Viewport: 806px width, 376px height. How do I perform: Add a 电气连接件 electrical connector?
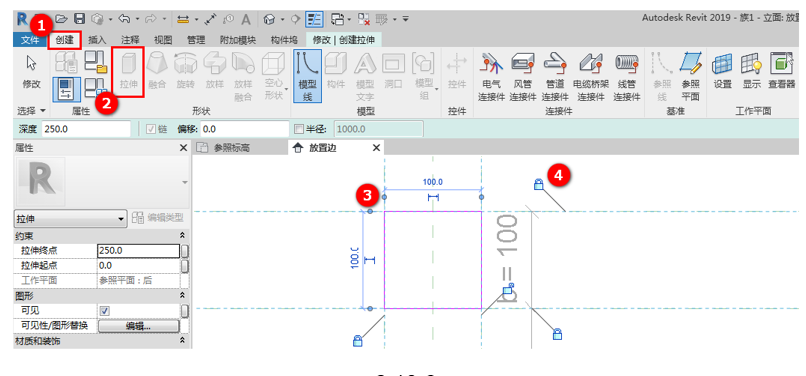(491, 76)
